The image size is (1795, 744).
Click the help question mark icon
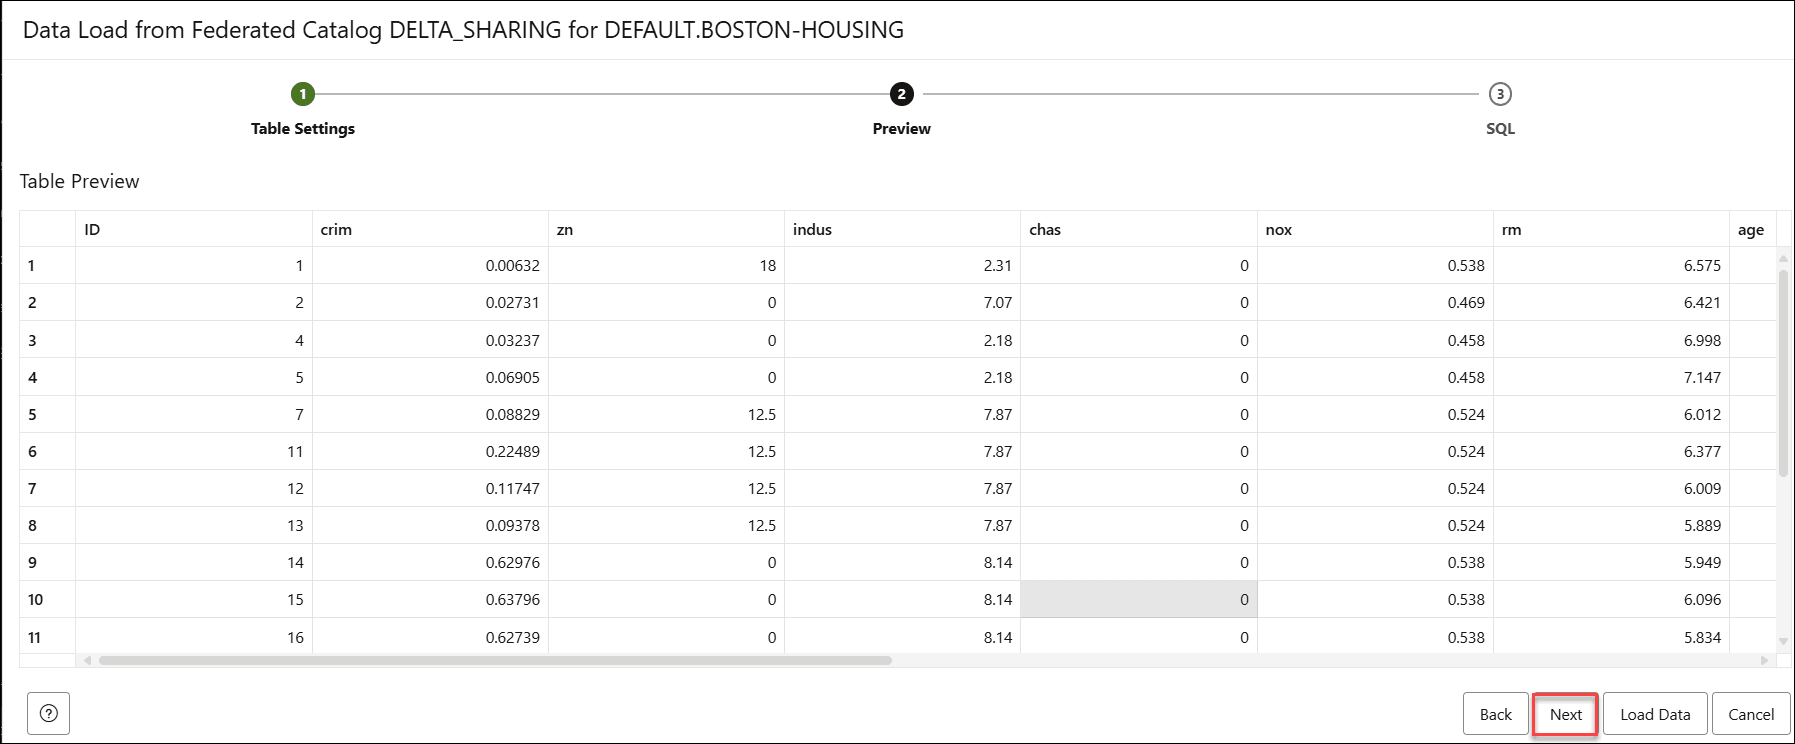click(46, 713)
